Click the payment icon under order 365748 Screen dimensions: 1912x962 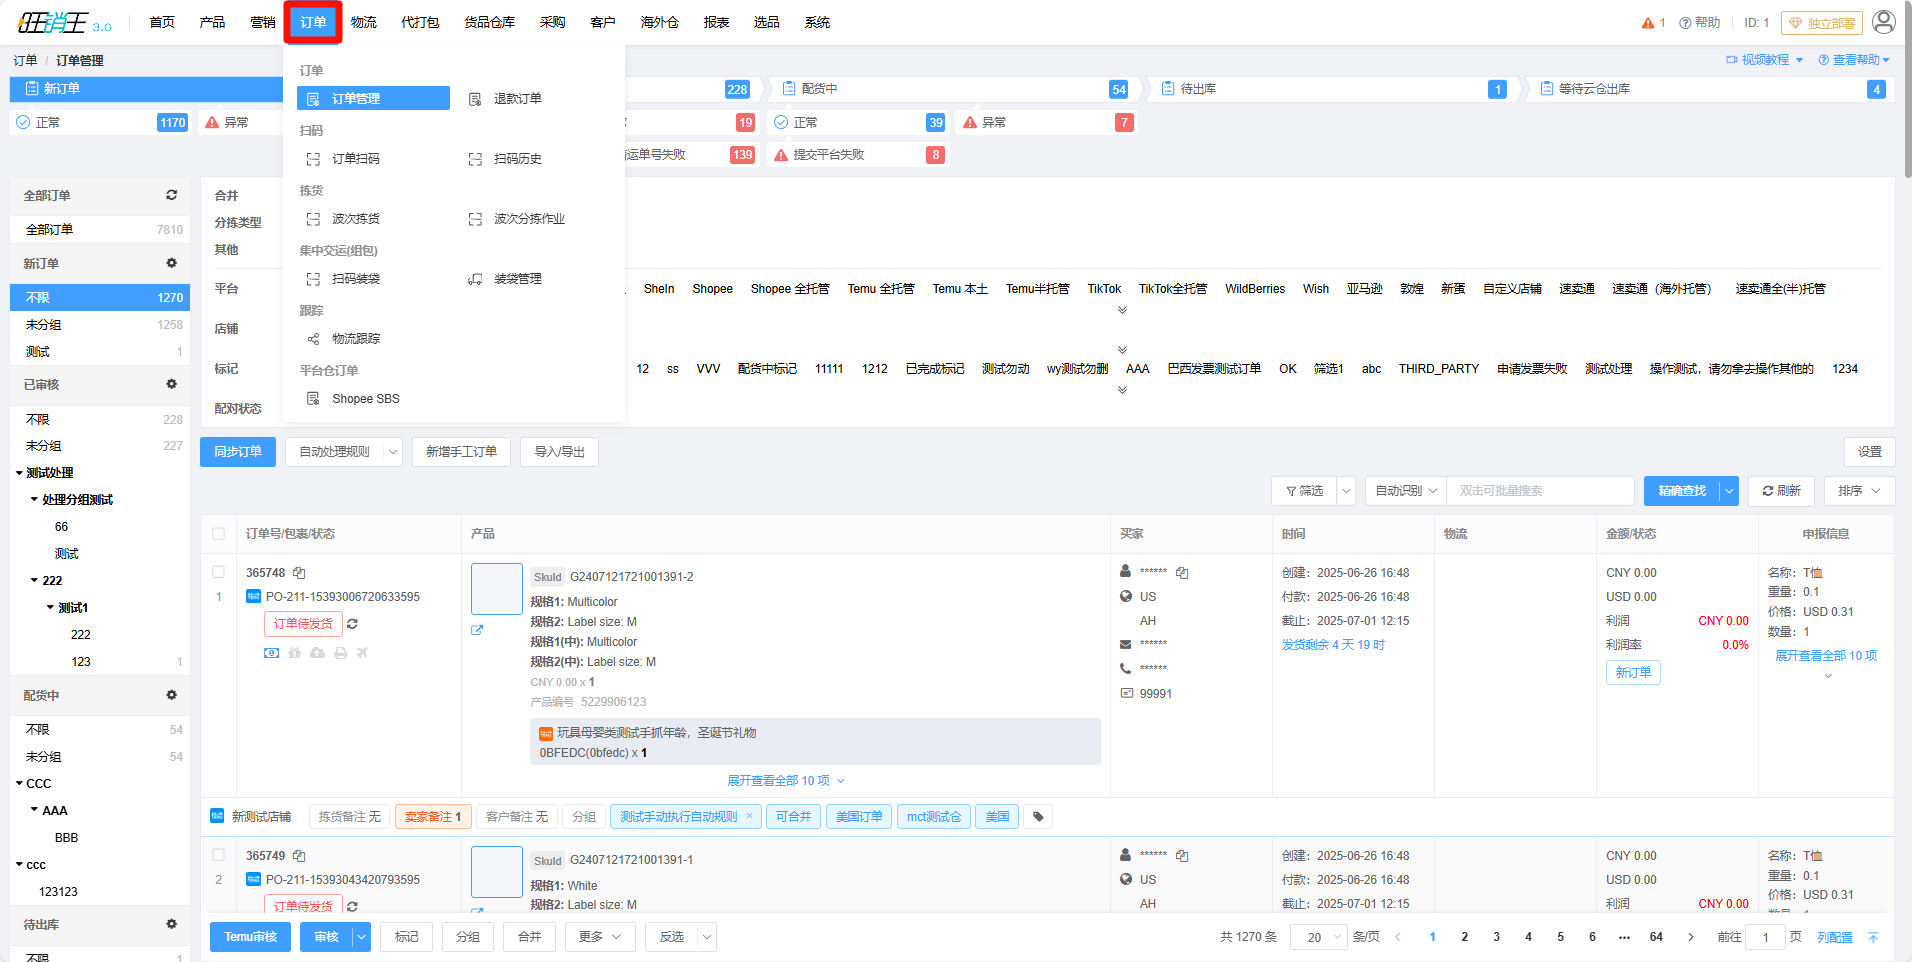click(x=271, y=653)
